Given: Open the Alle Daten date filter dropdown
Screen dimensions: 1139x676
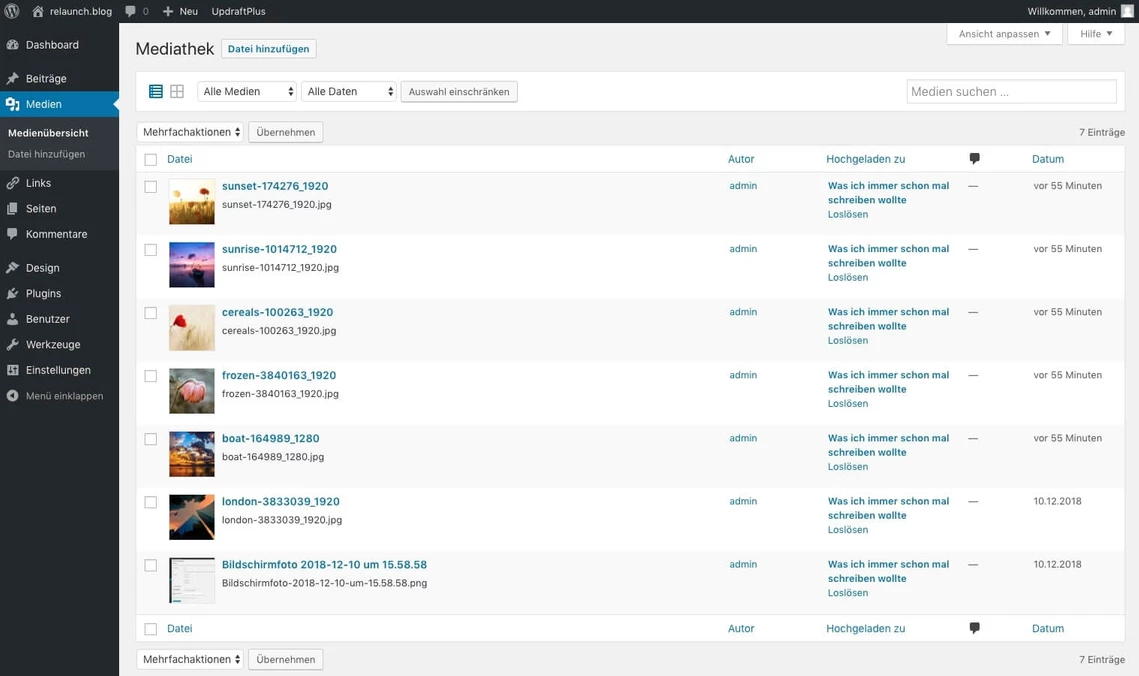Looking at the screenshot, I should 348,90.
